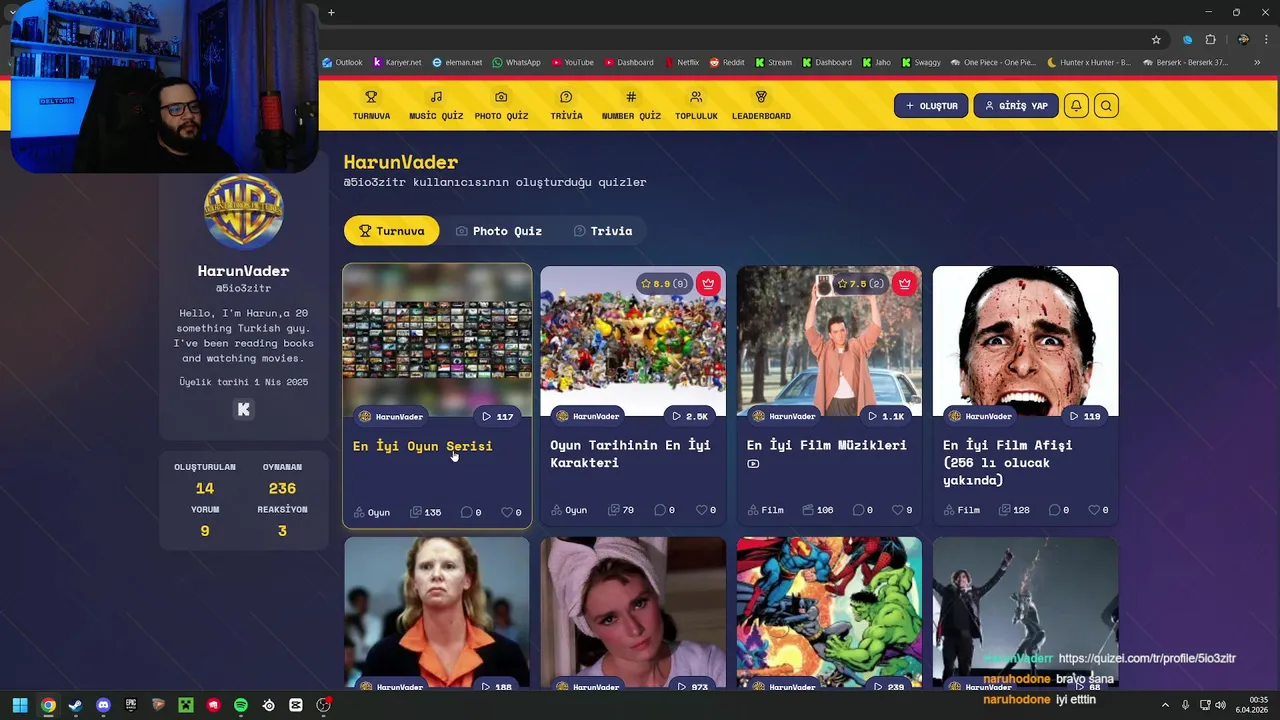Click the Warner Bros profile avatar
This screenshot has width=1280, height=720.
click(x=243, y=211)
